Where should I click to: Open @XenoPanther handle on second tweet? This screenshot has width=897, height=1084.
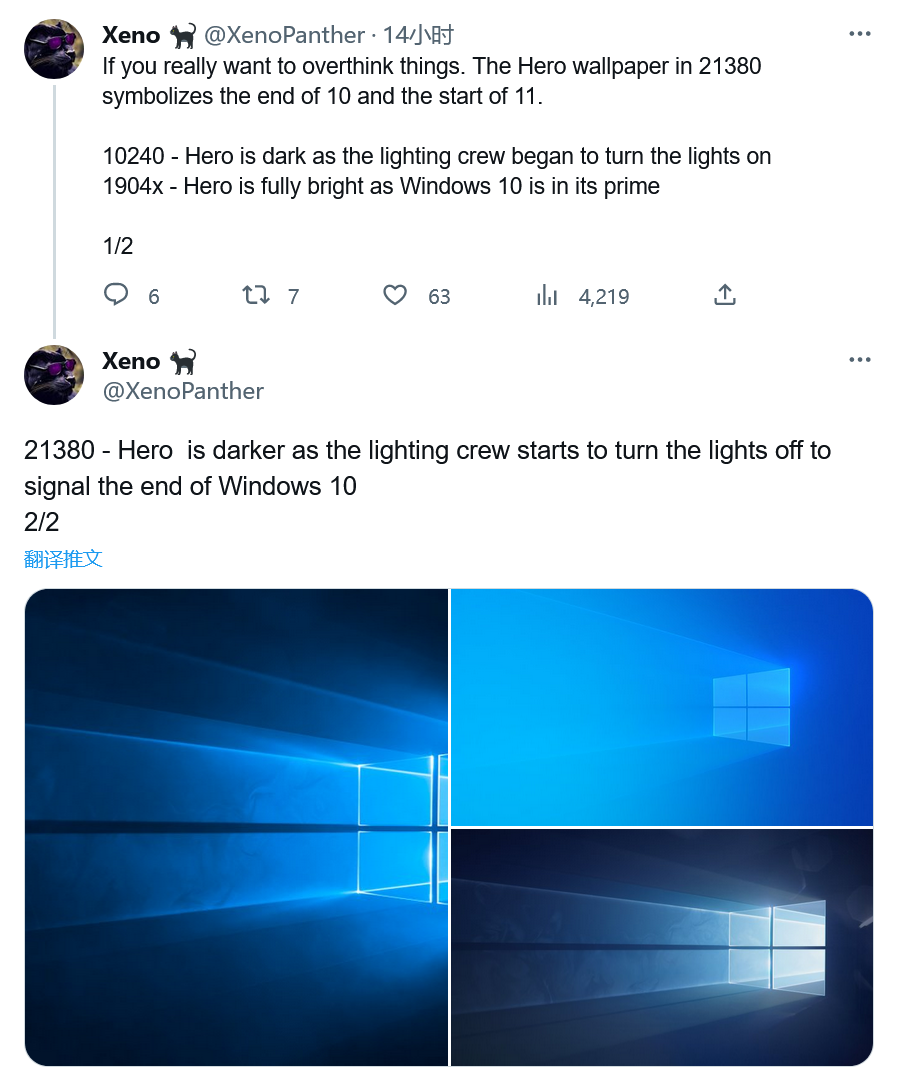[x=183, y=391]
